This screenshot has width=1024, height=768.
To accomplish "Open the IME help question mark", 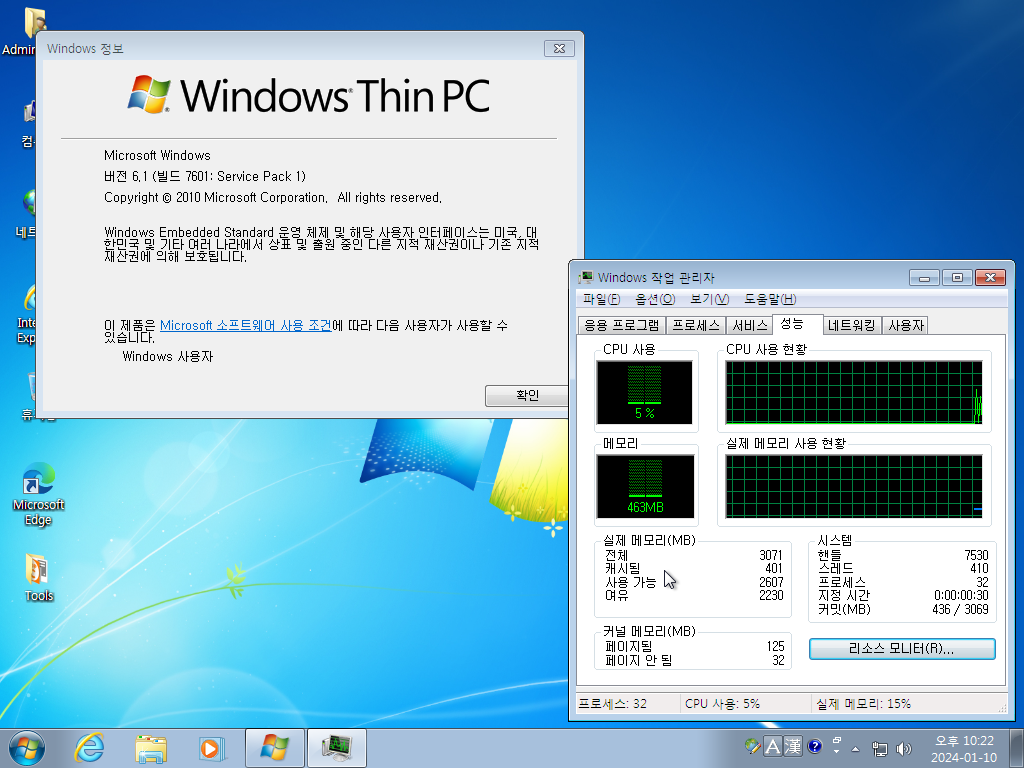I will [x=814, y=746].
